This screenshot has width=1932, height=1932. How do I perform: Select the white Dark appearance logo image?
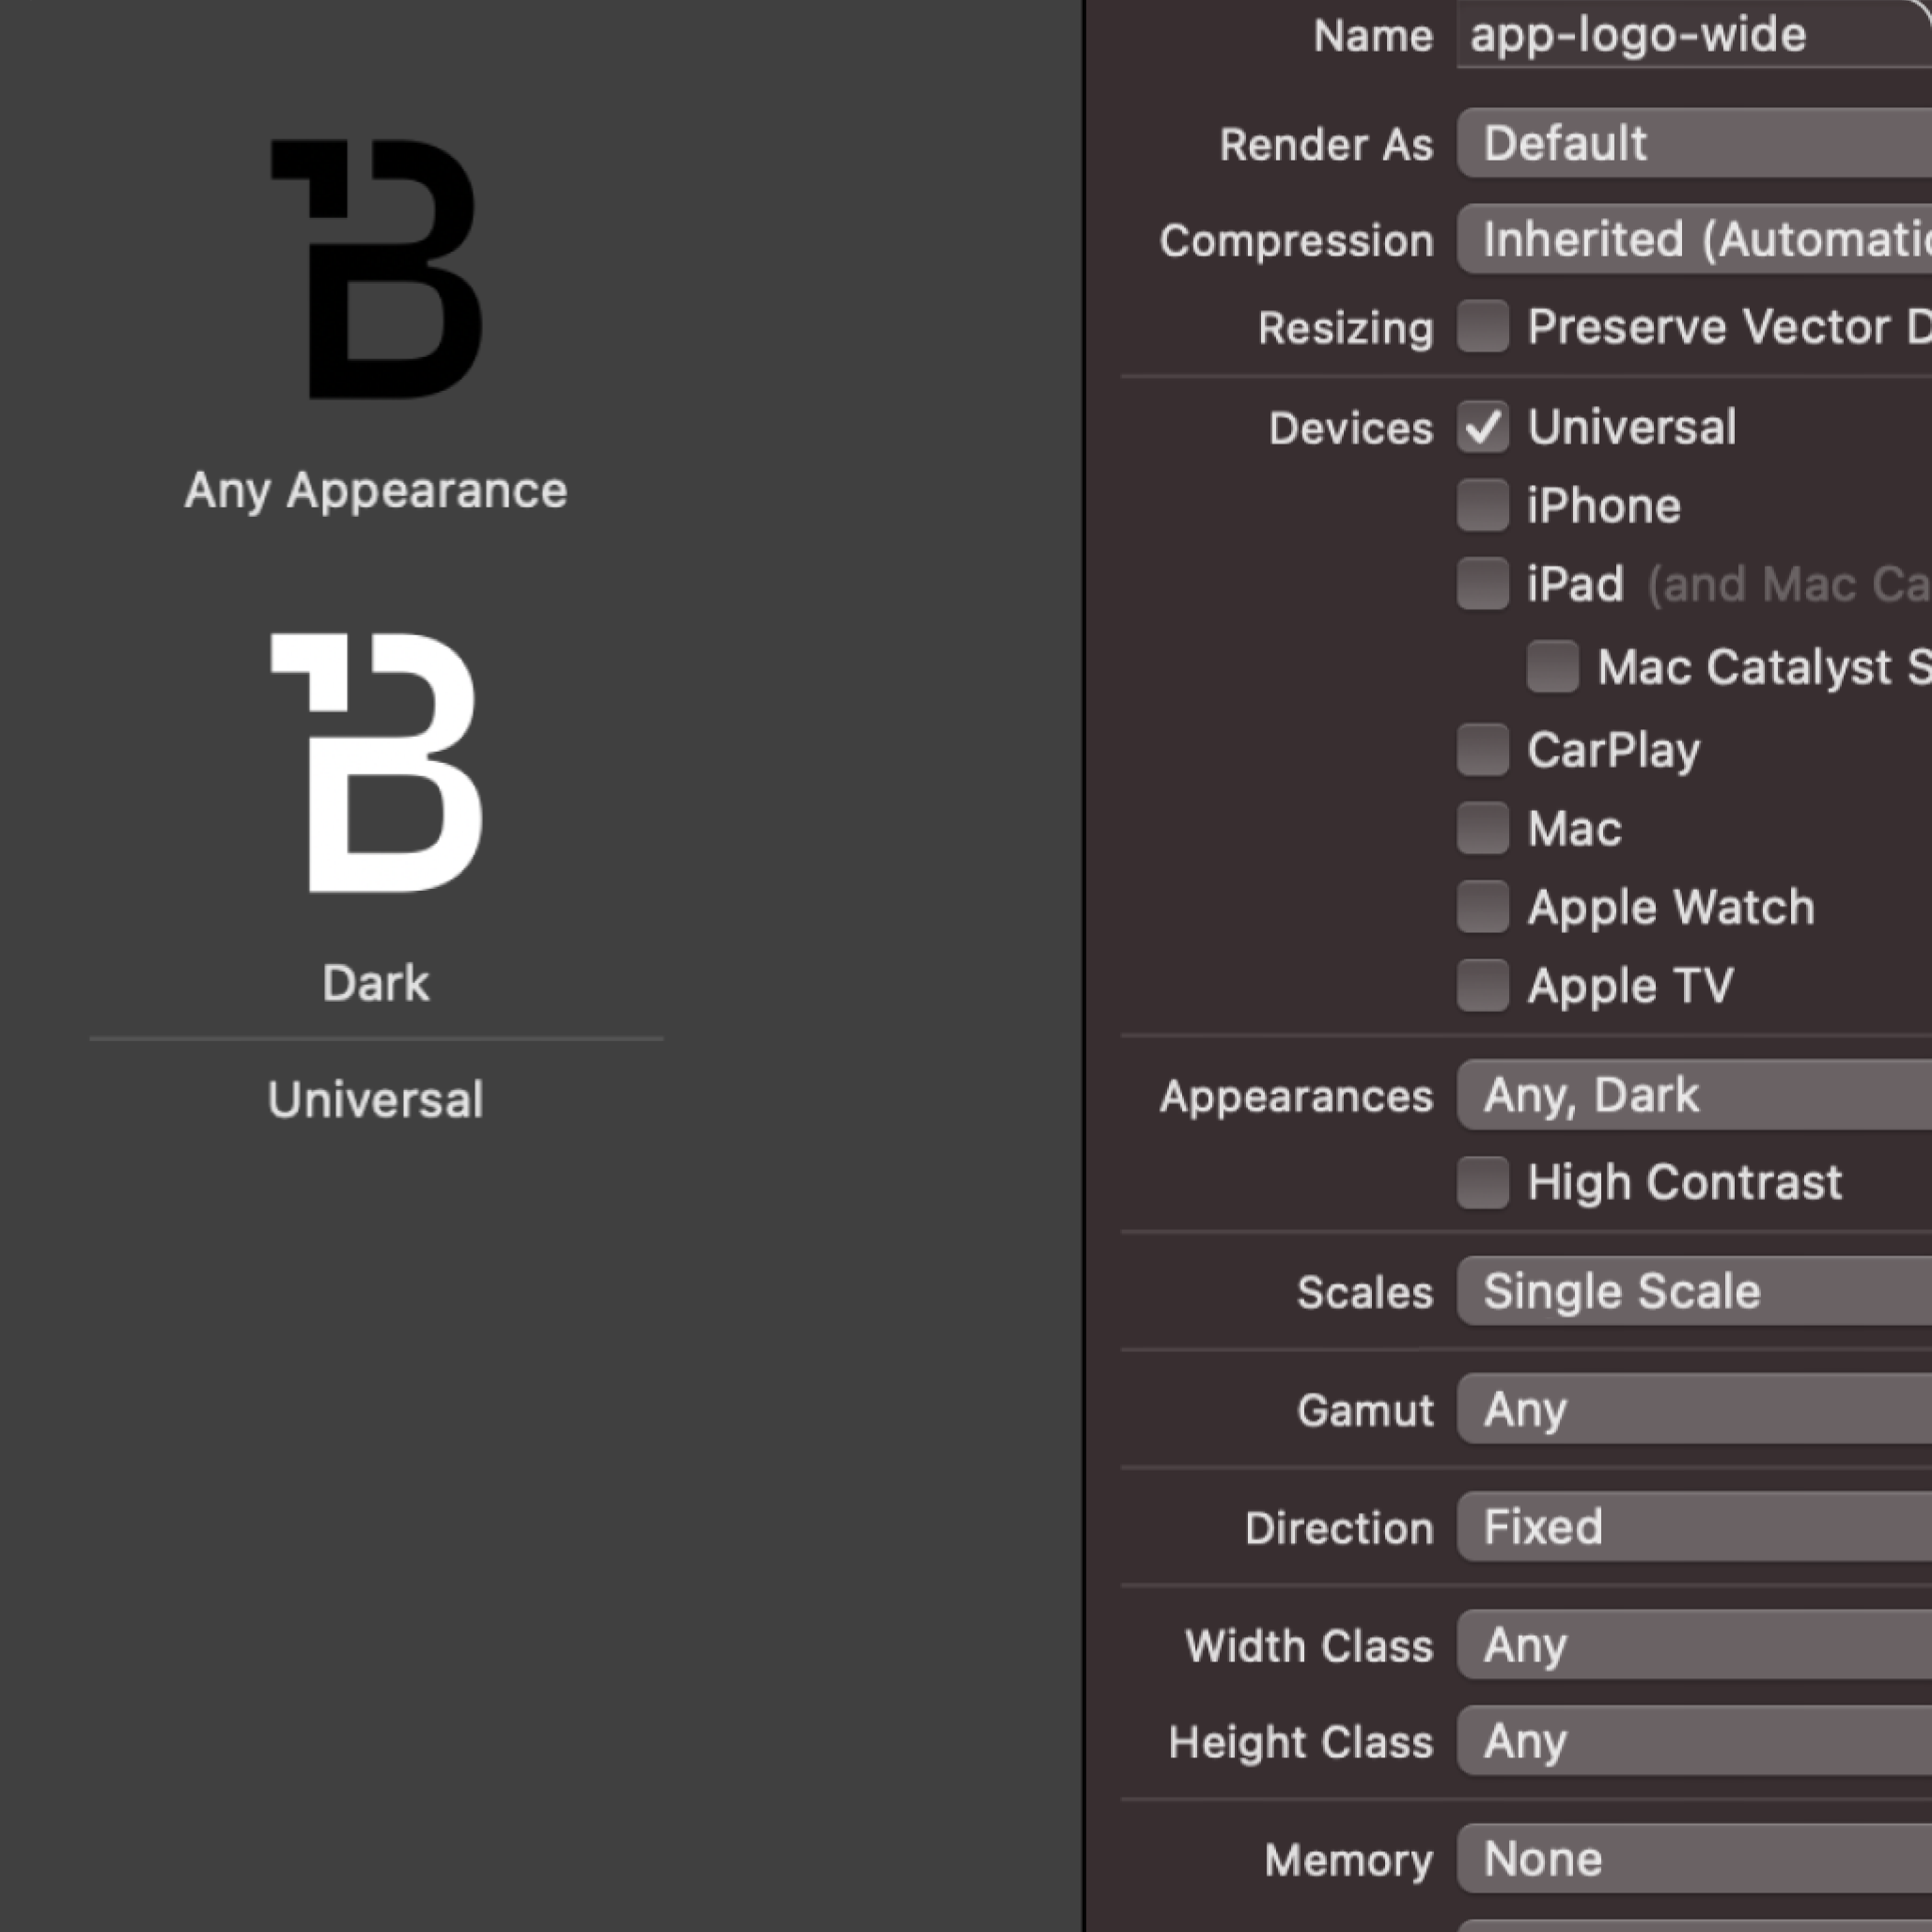click(376, 762)
